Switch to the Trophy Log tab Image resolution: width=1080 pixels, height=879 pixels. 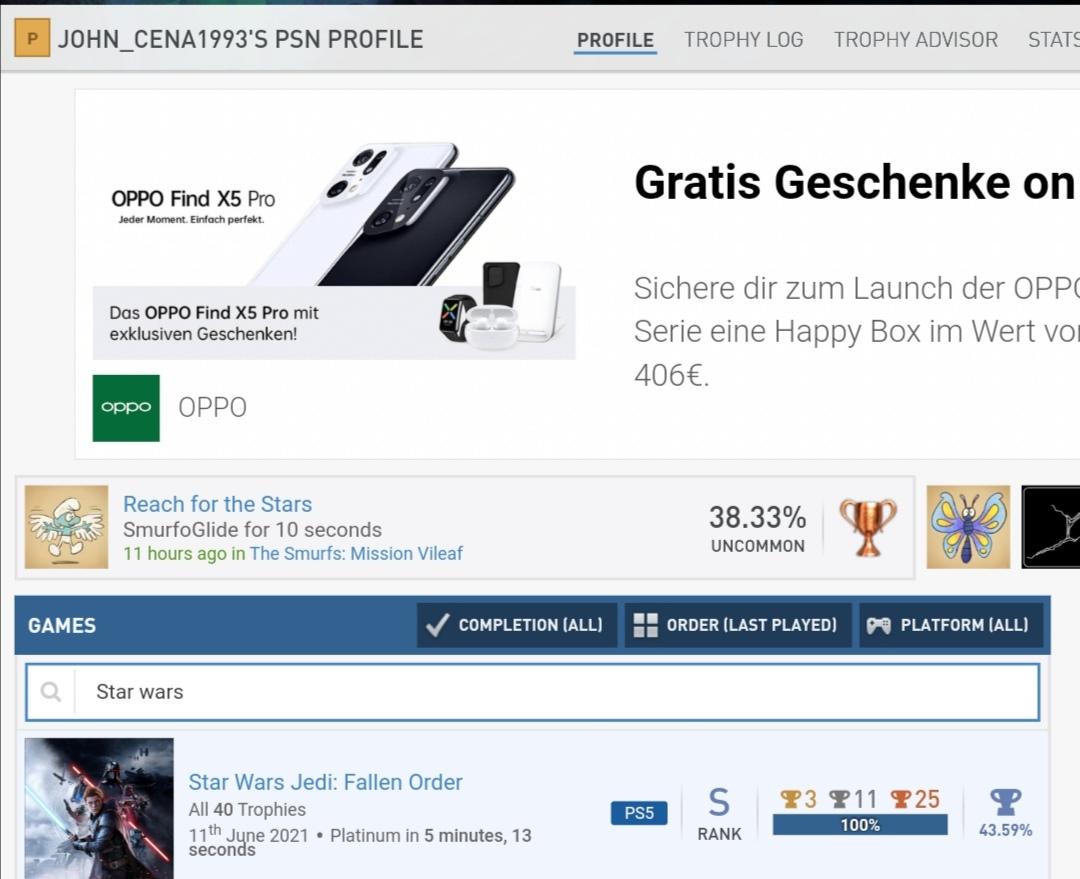743,40
